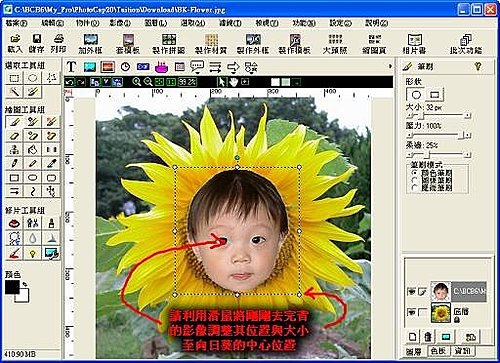Select the hand pan tool in black toolbar

tap(233, 82)
